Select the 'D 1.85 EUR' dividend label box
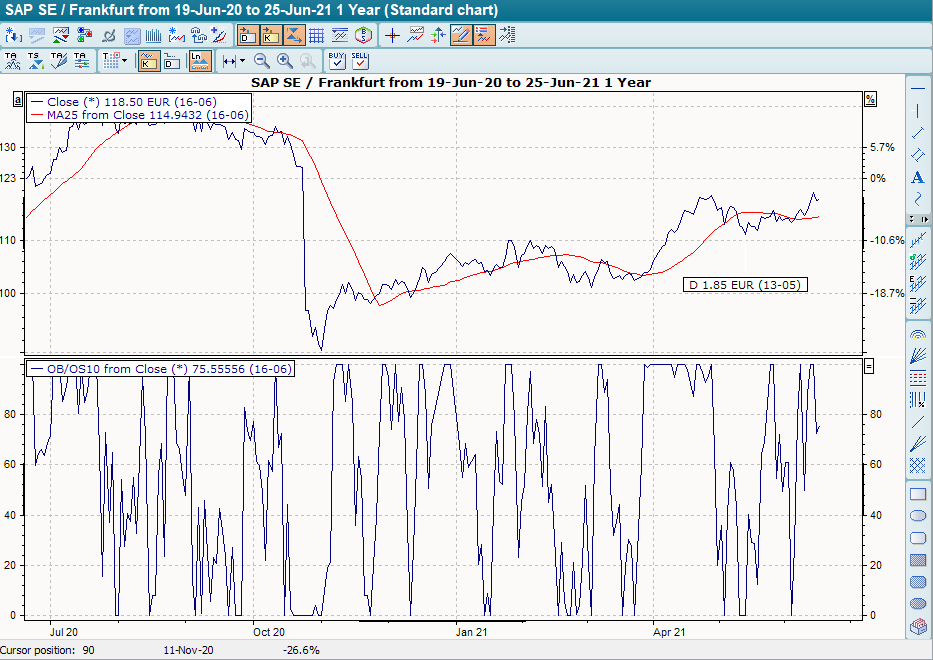 coord(744,284)
